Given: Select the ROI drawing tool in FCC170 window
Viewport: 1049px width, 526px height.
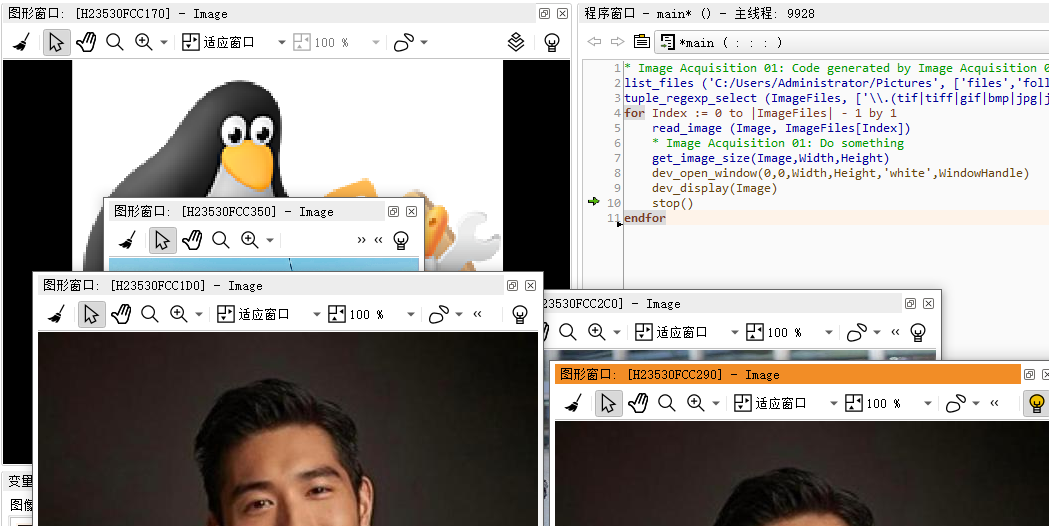Looking at the screenshot, I should [404, 43].
